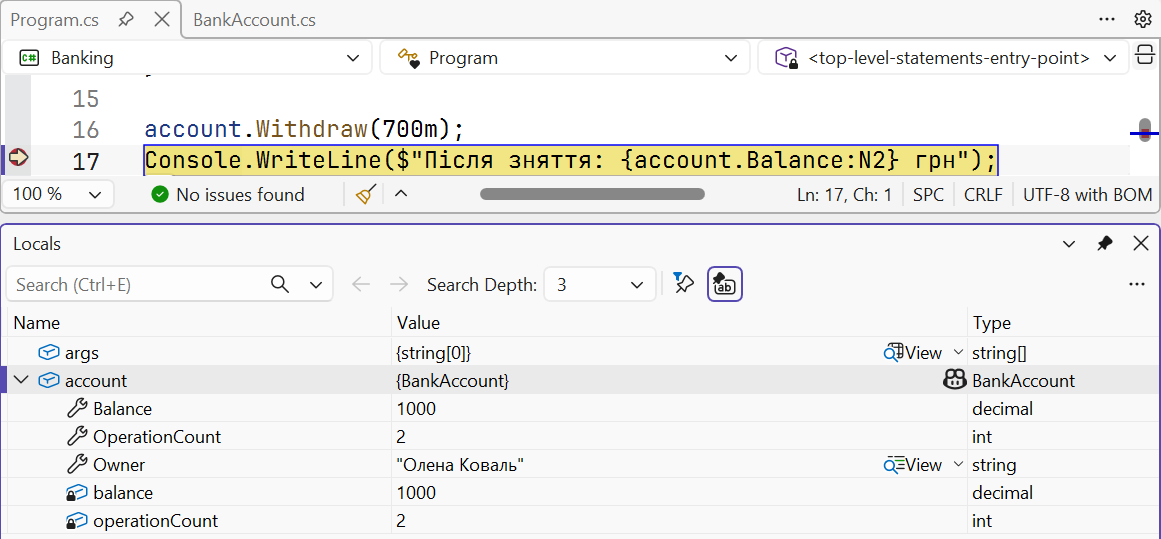The height and width of the screenshot is (539, 1161).
Task: Select the args variable row
Action: (x=580, y=352)
